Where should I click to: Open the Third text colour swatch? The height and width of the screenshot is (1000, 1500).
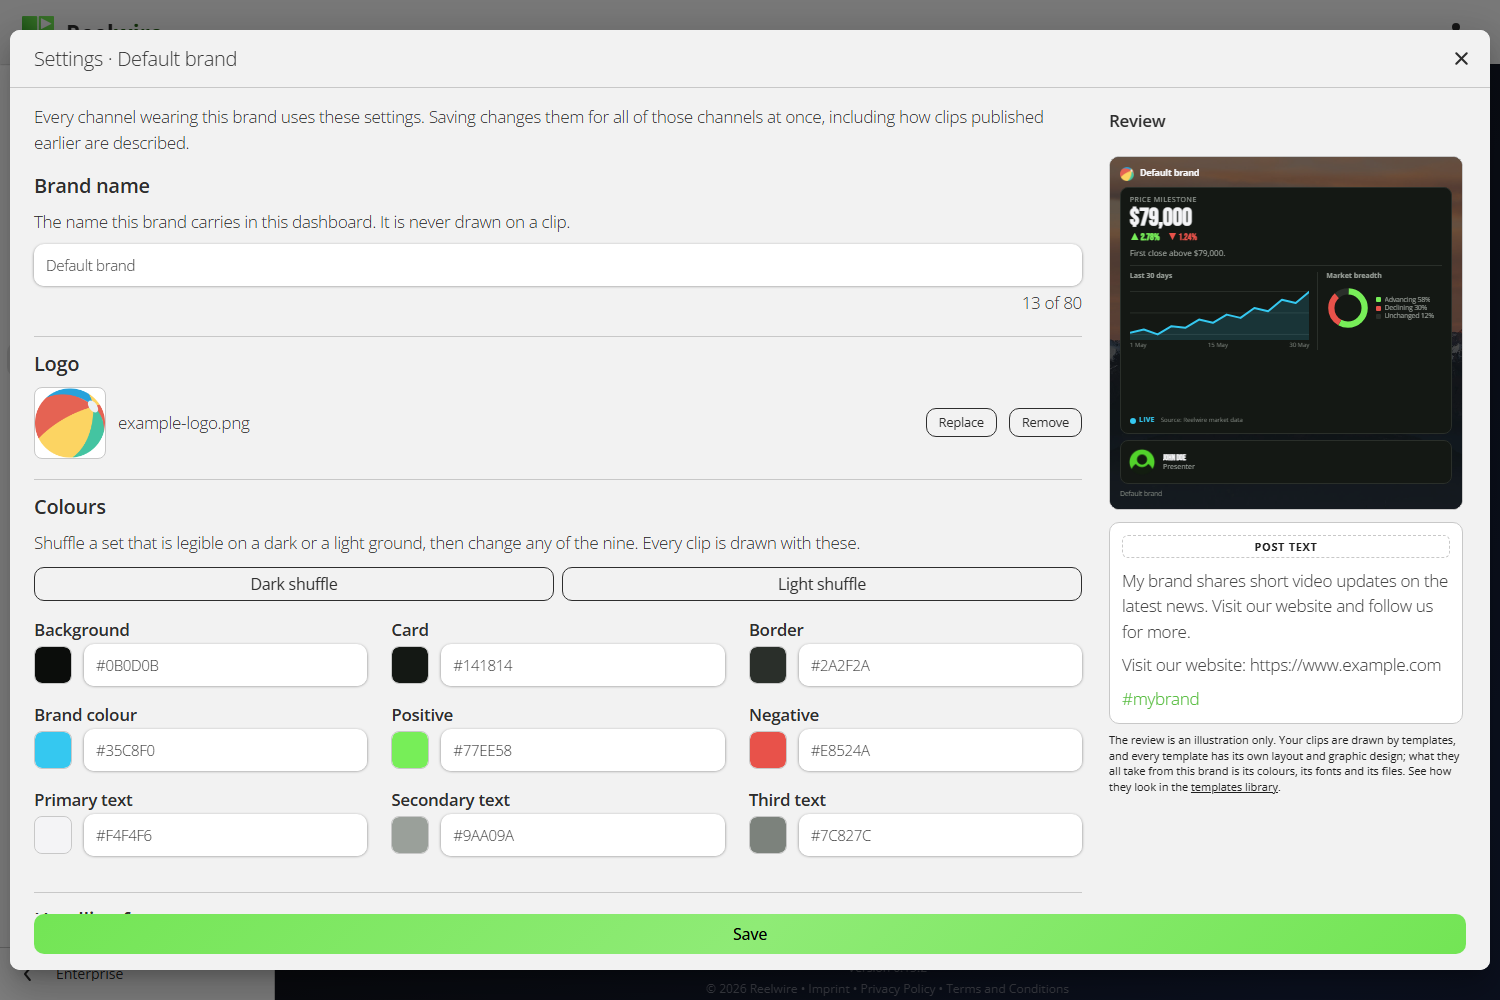pos(768,835)
